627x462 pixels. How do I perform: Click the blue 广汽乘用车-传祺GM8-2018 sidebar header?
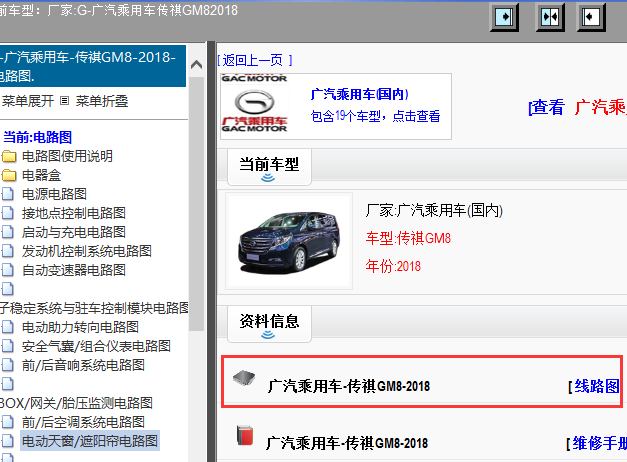click(93, 66)
